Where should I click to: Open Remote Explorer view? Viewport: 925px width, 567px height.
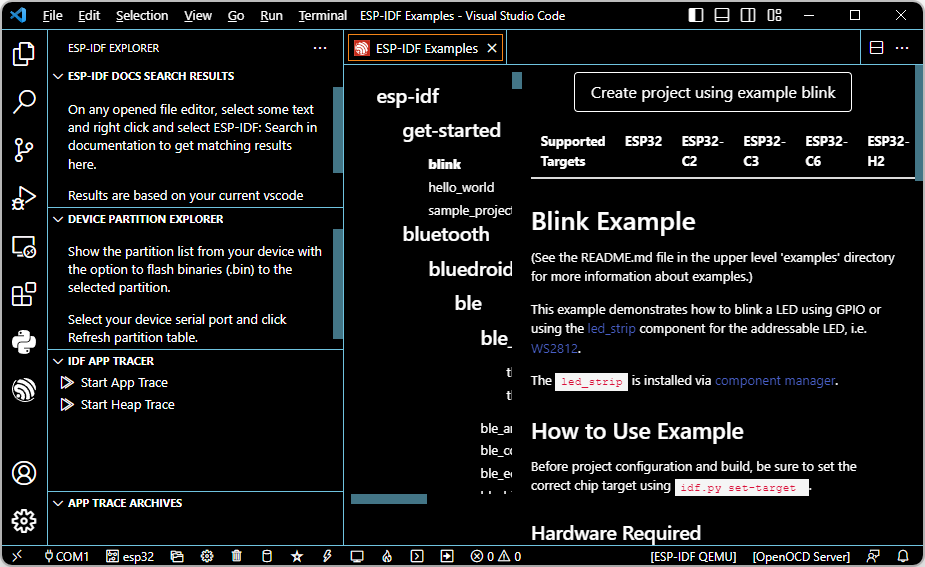[24, 247]
